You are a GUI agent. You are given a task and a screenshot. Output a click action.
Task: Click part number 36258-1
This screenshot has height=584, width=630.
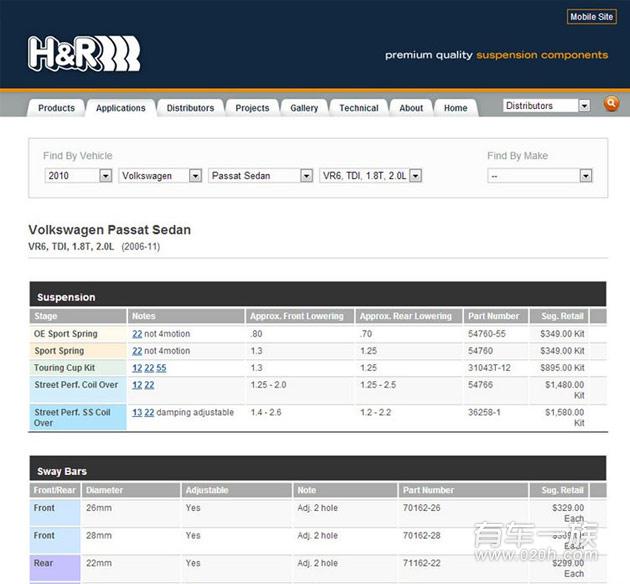tap(484, 412)
